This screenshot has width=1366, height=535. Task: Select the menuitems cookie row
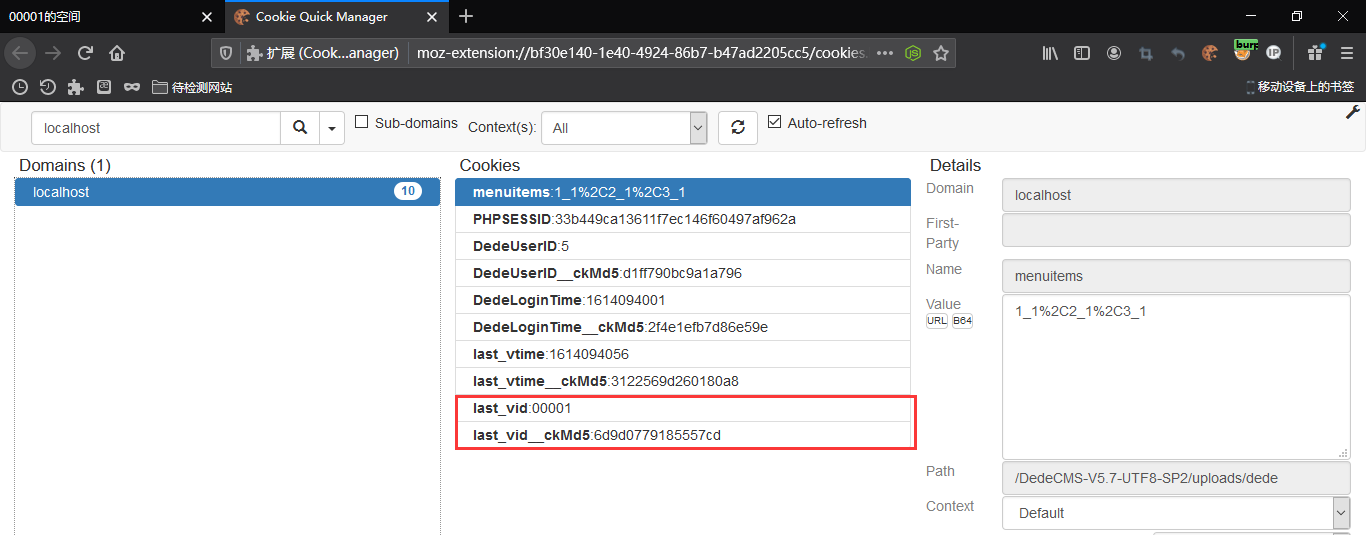click(683, 192)
